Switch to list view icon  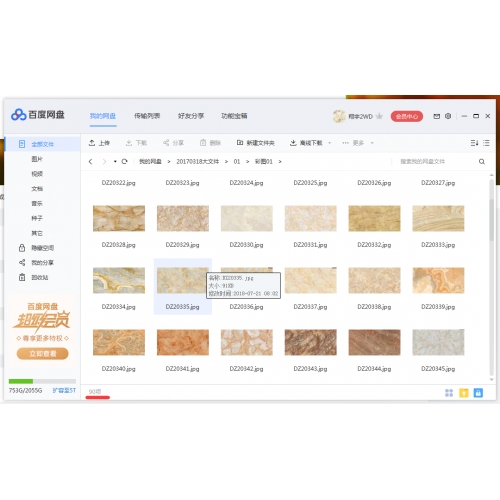[x=486, y=143]
